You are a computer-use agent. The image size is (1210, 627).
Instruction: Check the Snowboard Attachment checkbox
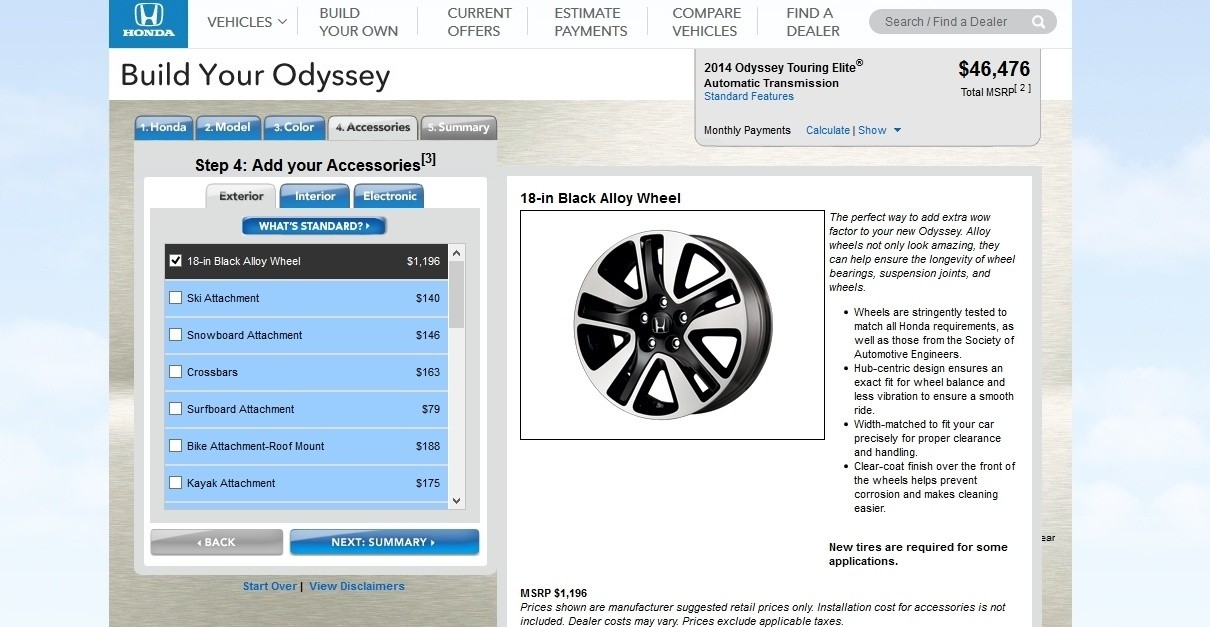(x=176, y=335)
